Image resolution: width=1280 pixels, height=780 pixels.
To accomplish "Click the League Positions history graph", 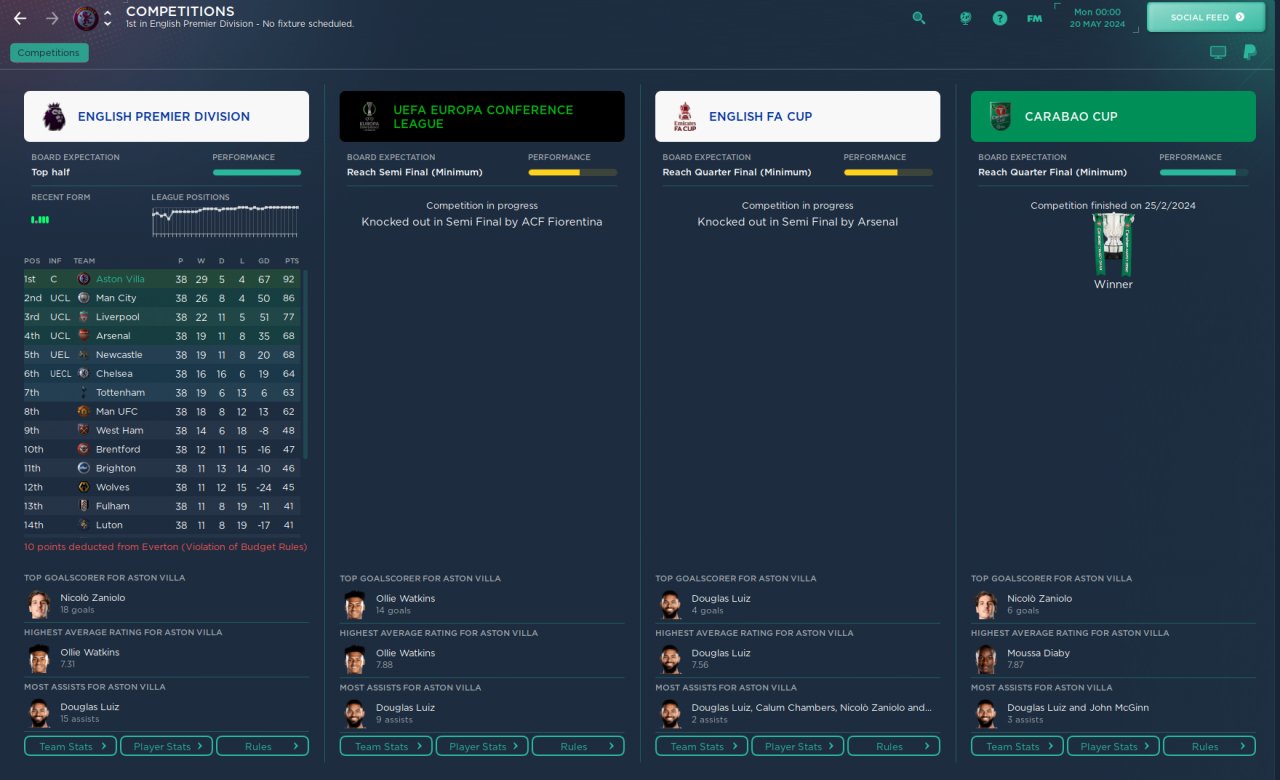I will pos(225,221).
